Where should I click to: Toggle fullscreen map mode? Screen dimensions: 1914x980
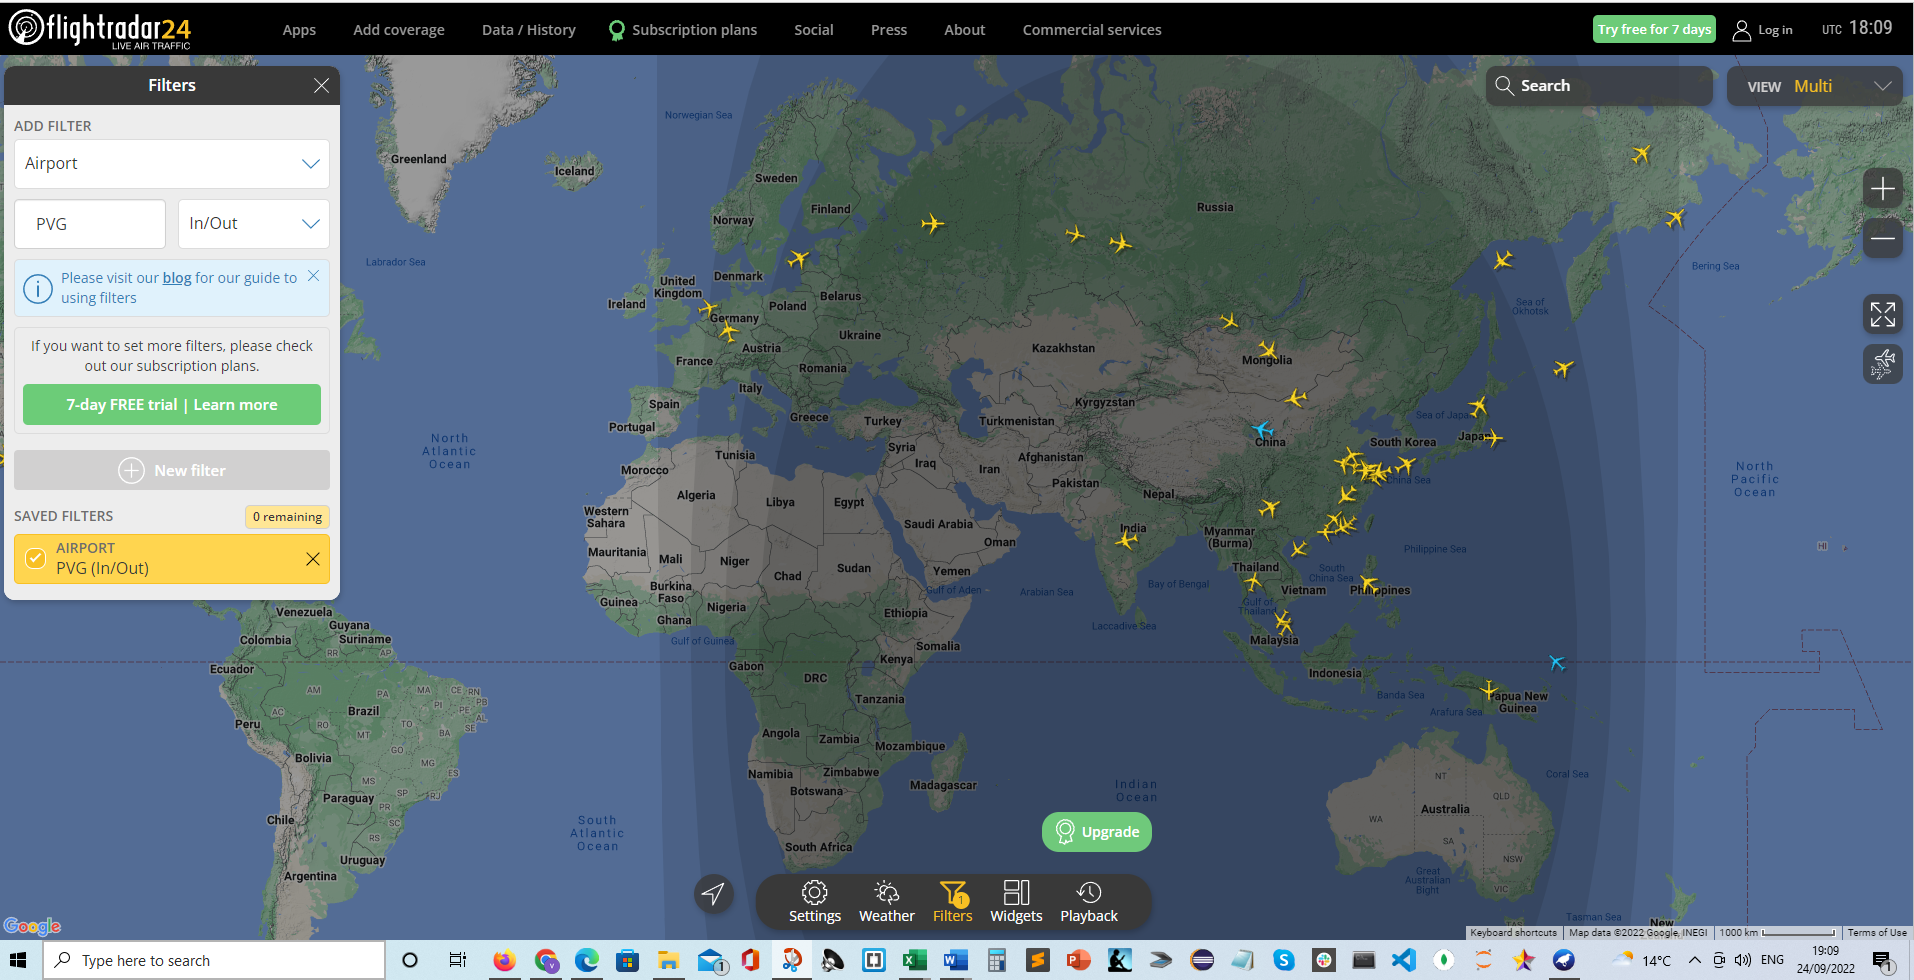[1883, 315]
